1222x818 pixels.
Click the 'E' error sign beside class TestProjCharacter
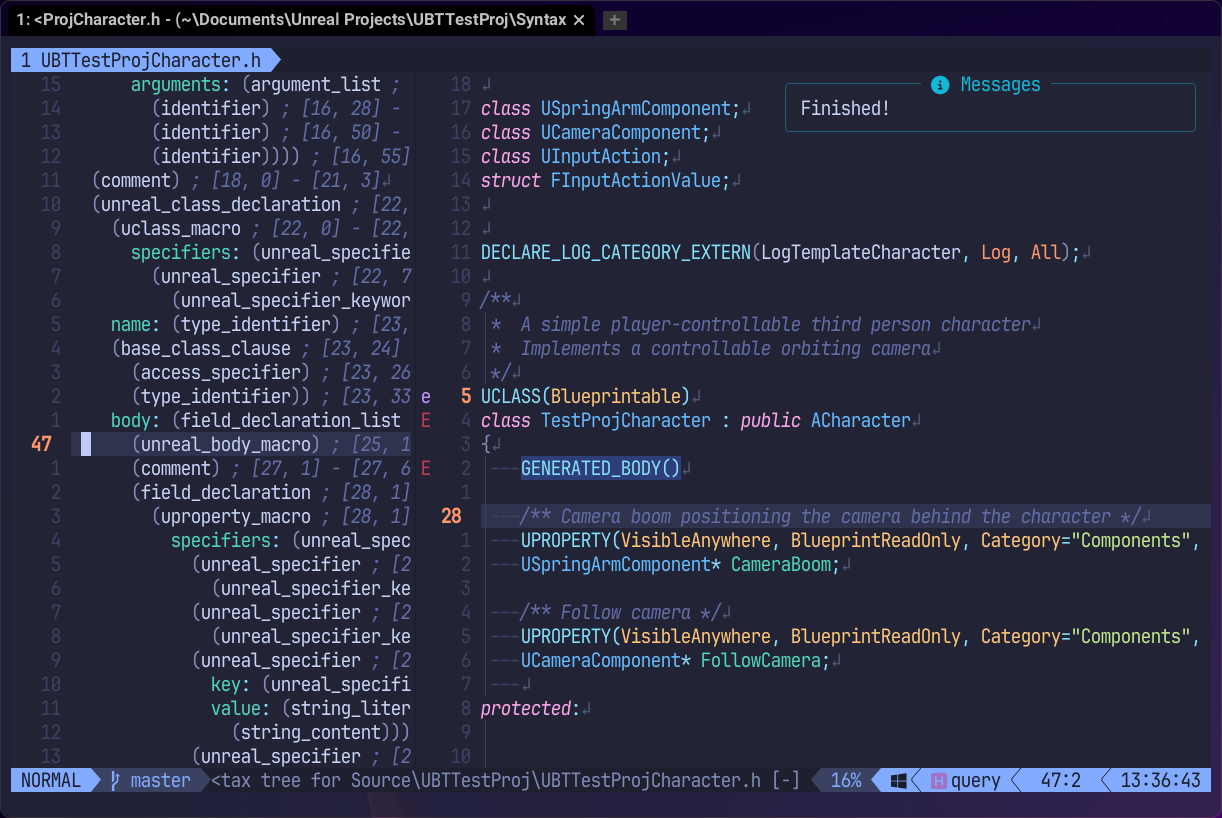[426, 420]
